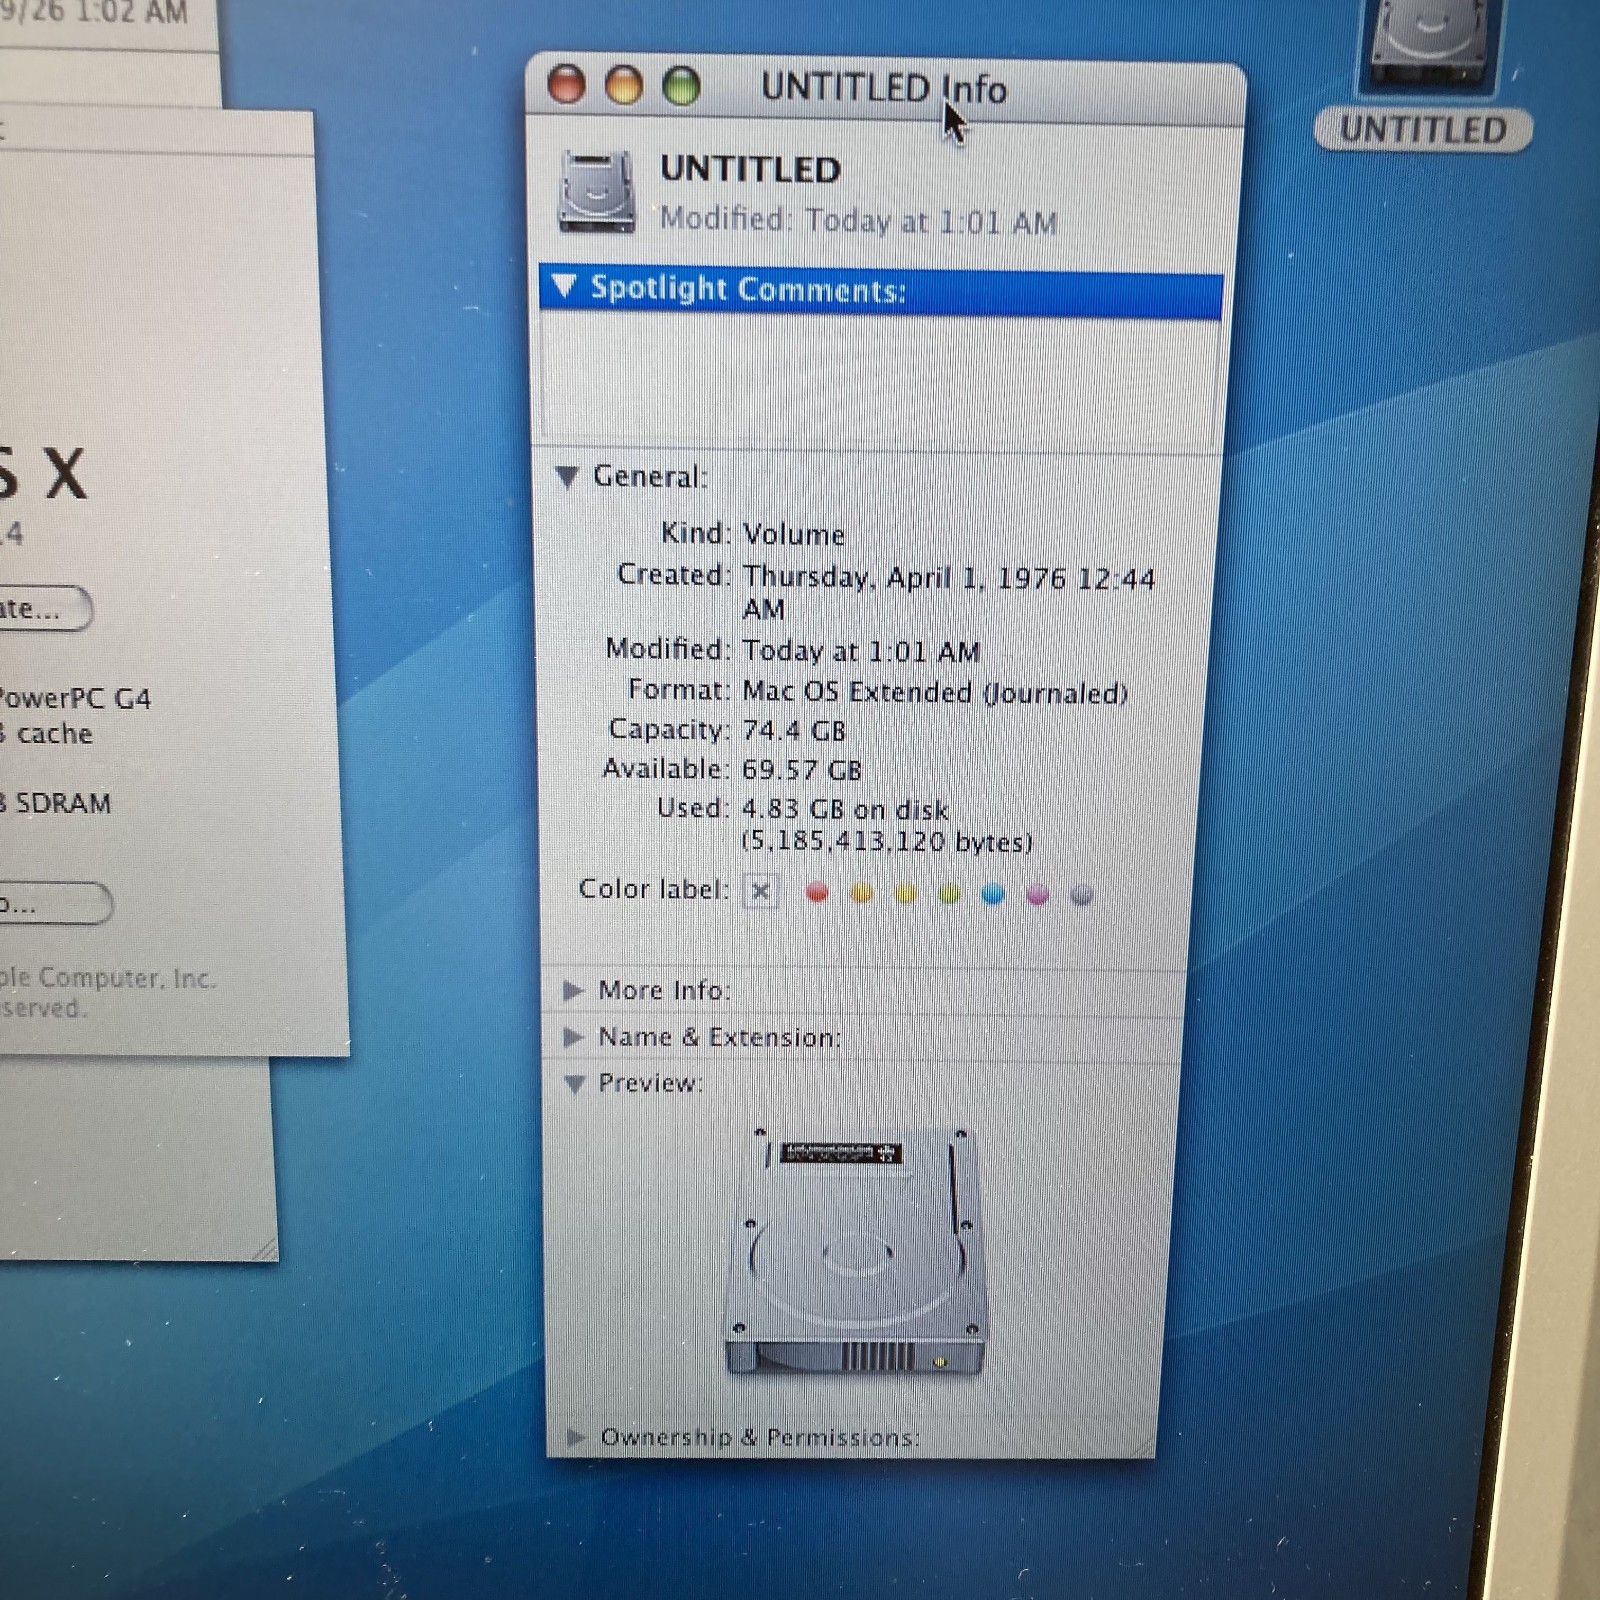Collapse the General section triangle
The width and height of the screenshot is (1600, 1600).
[567, 477]
